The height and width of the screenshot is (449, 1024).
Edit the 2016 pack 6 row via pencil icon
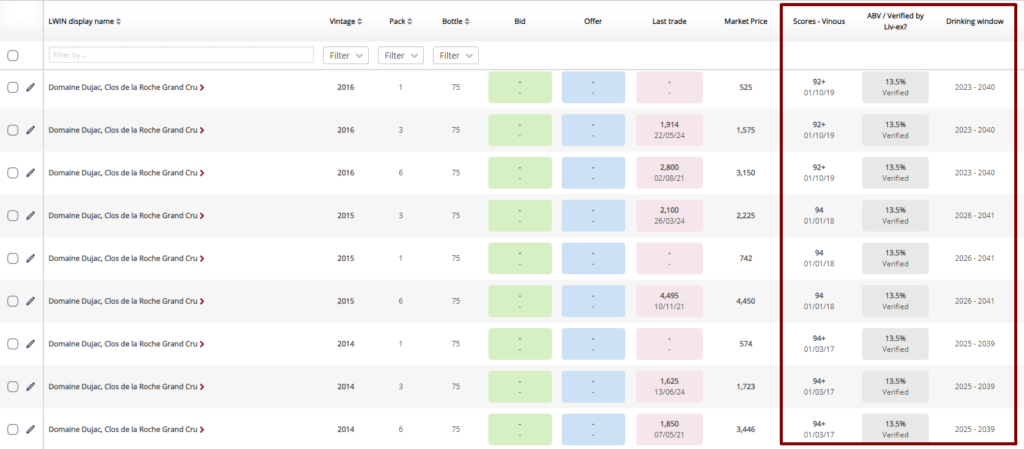(30, 173)
